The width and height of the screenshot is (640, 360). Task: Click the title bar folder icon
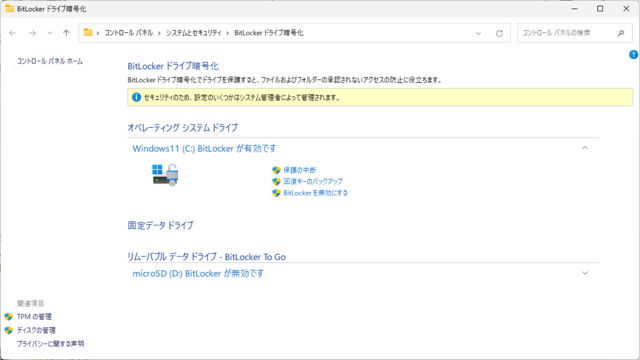(x=9, y=9)
